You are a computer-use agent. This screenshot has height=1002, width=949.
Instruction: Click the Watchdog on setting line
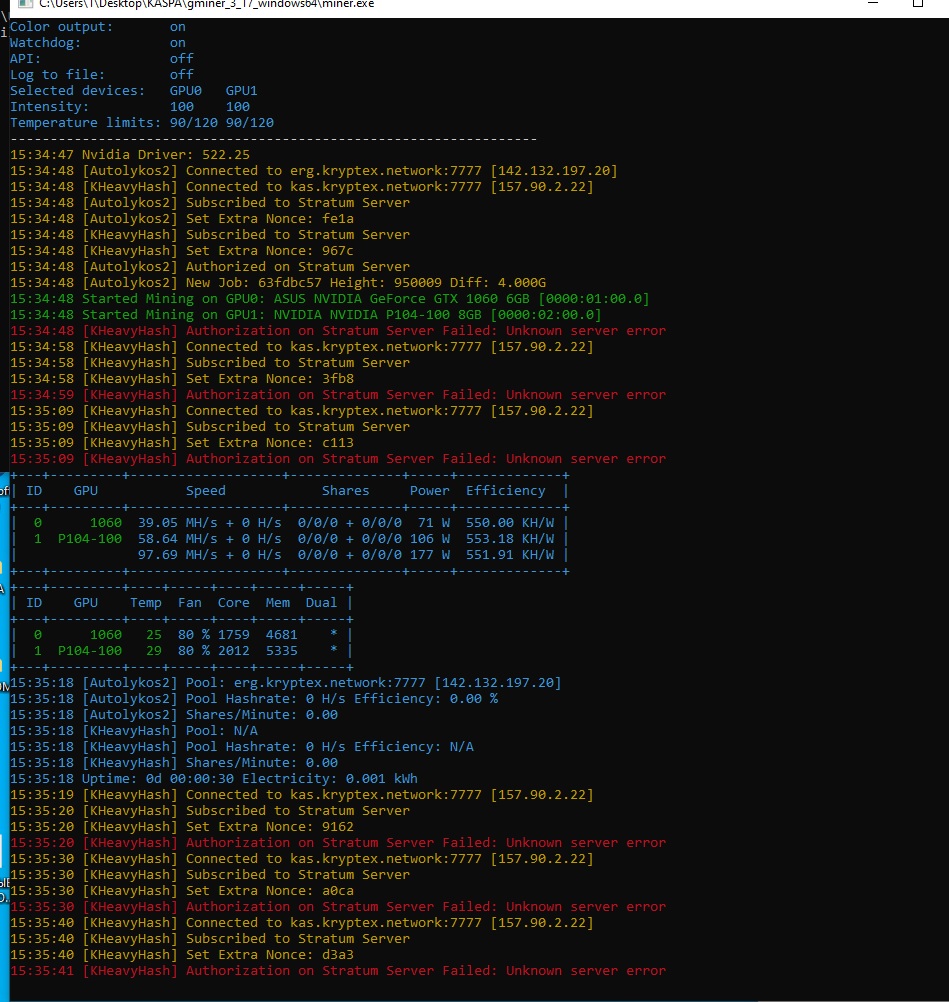click(x=97, y=43)
